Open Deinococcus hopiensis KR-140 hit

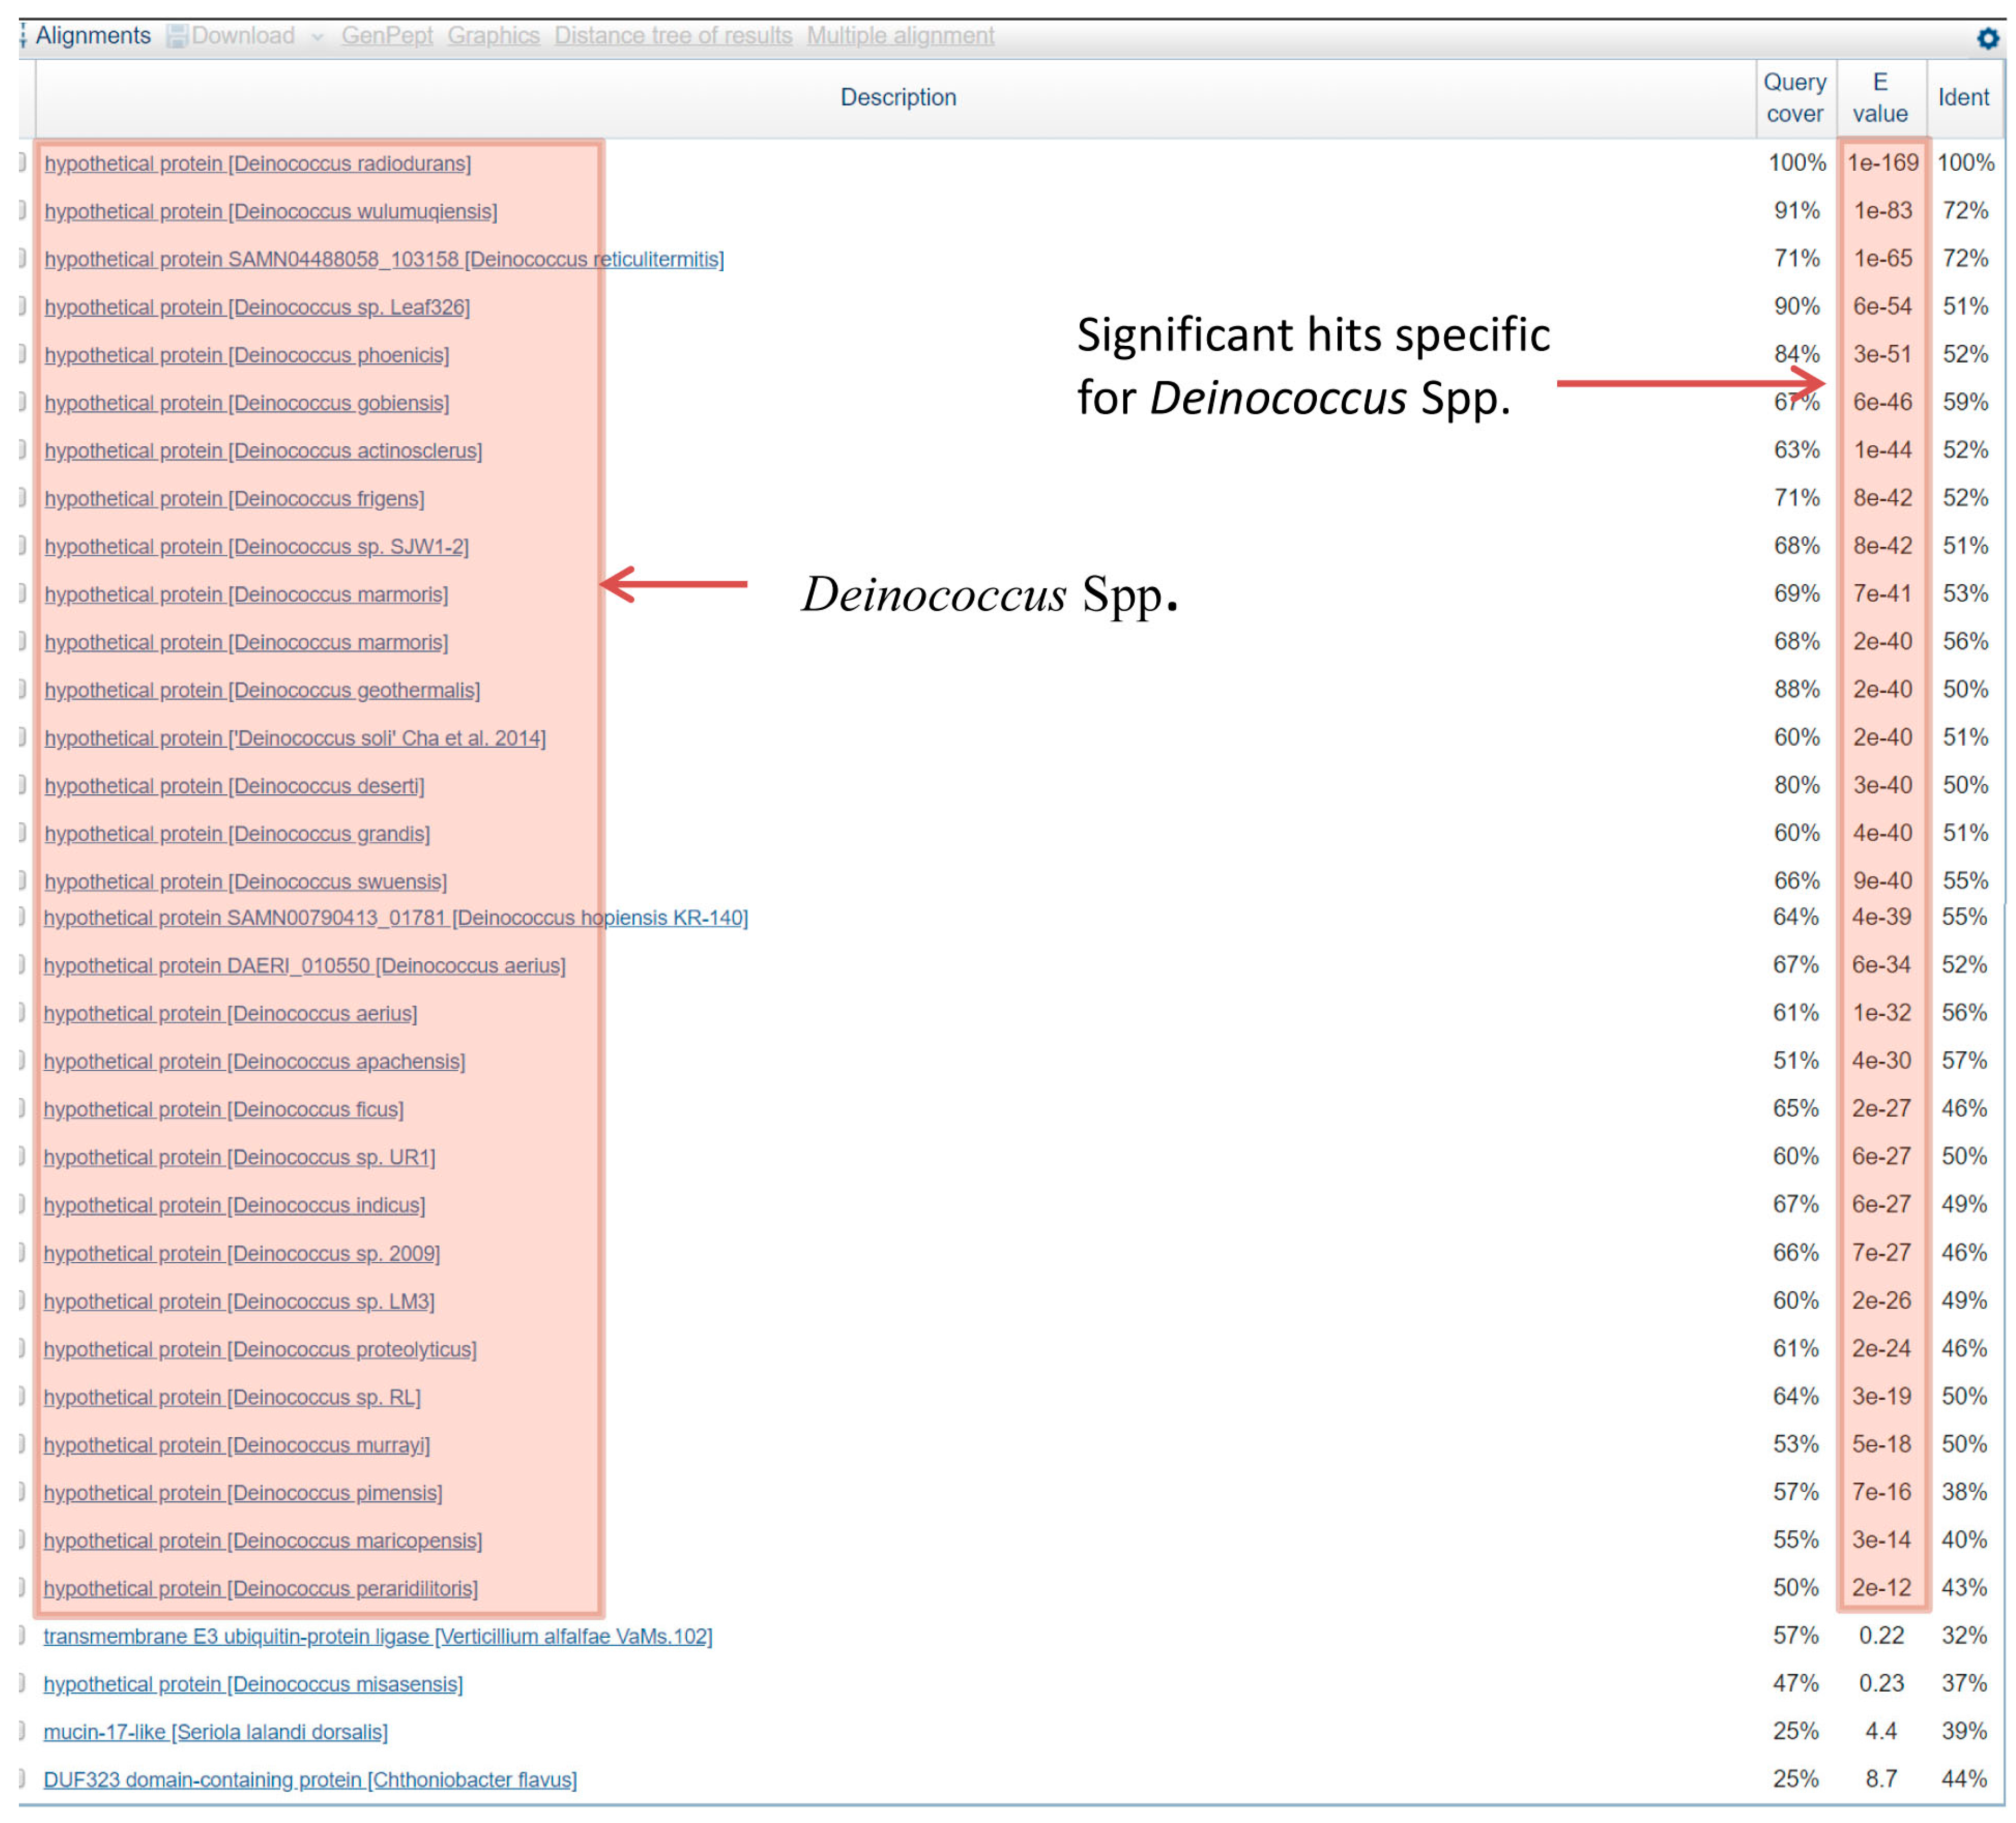[396, 919]
